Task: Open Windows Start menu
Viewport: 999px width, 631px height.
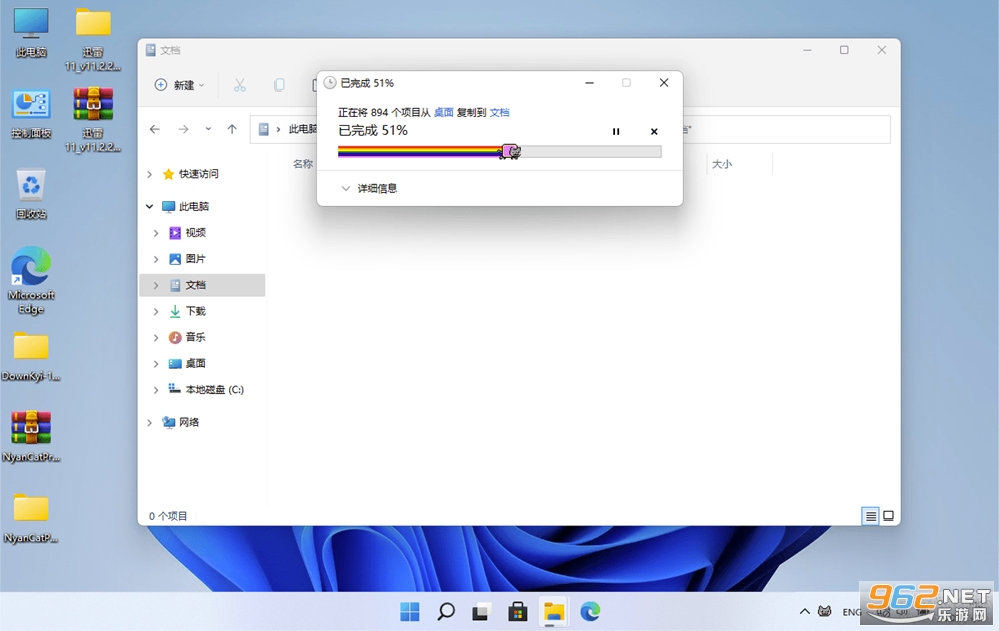Action: click(410, 612)
